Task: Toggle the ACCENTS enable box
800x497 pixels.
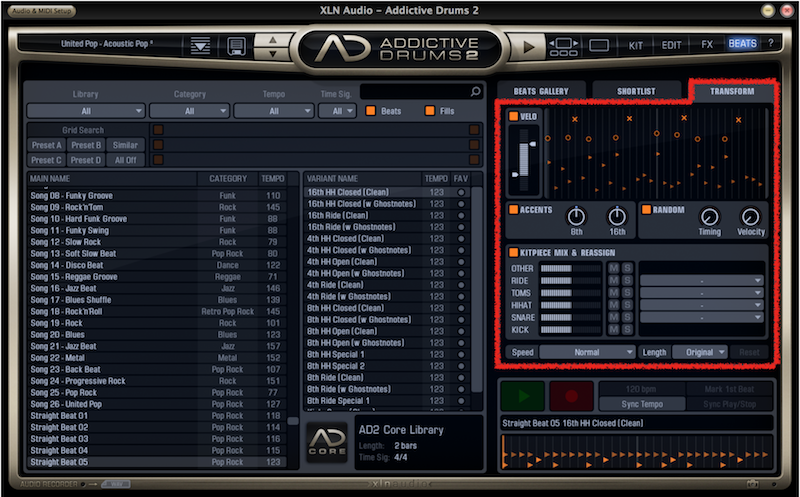Action: coord(513,210)
